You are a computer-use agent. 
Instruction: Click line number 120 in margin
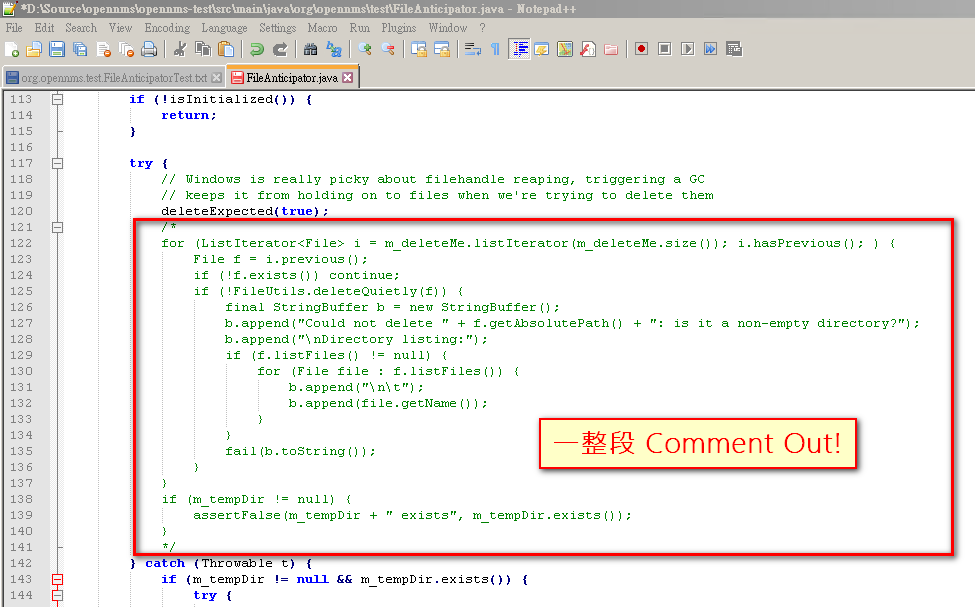[x=21, y=211]
